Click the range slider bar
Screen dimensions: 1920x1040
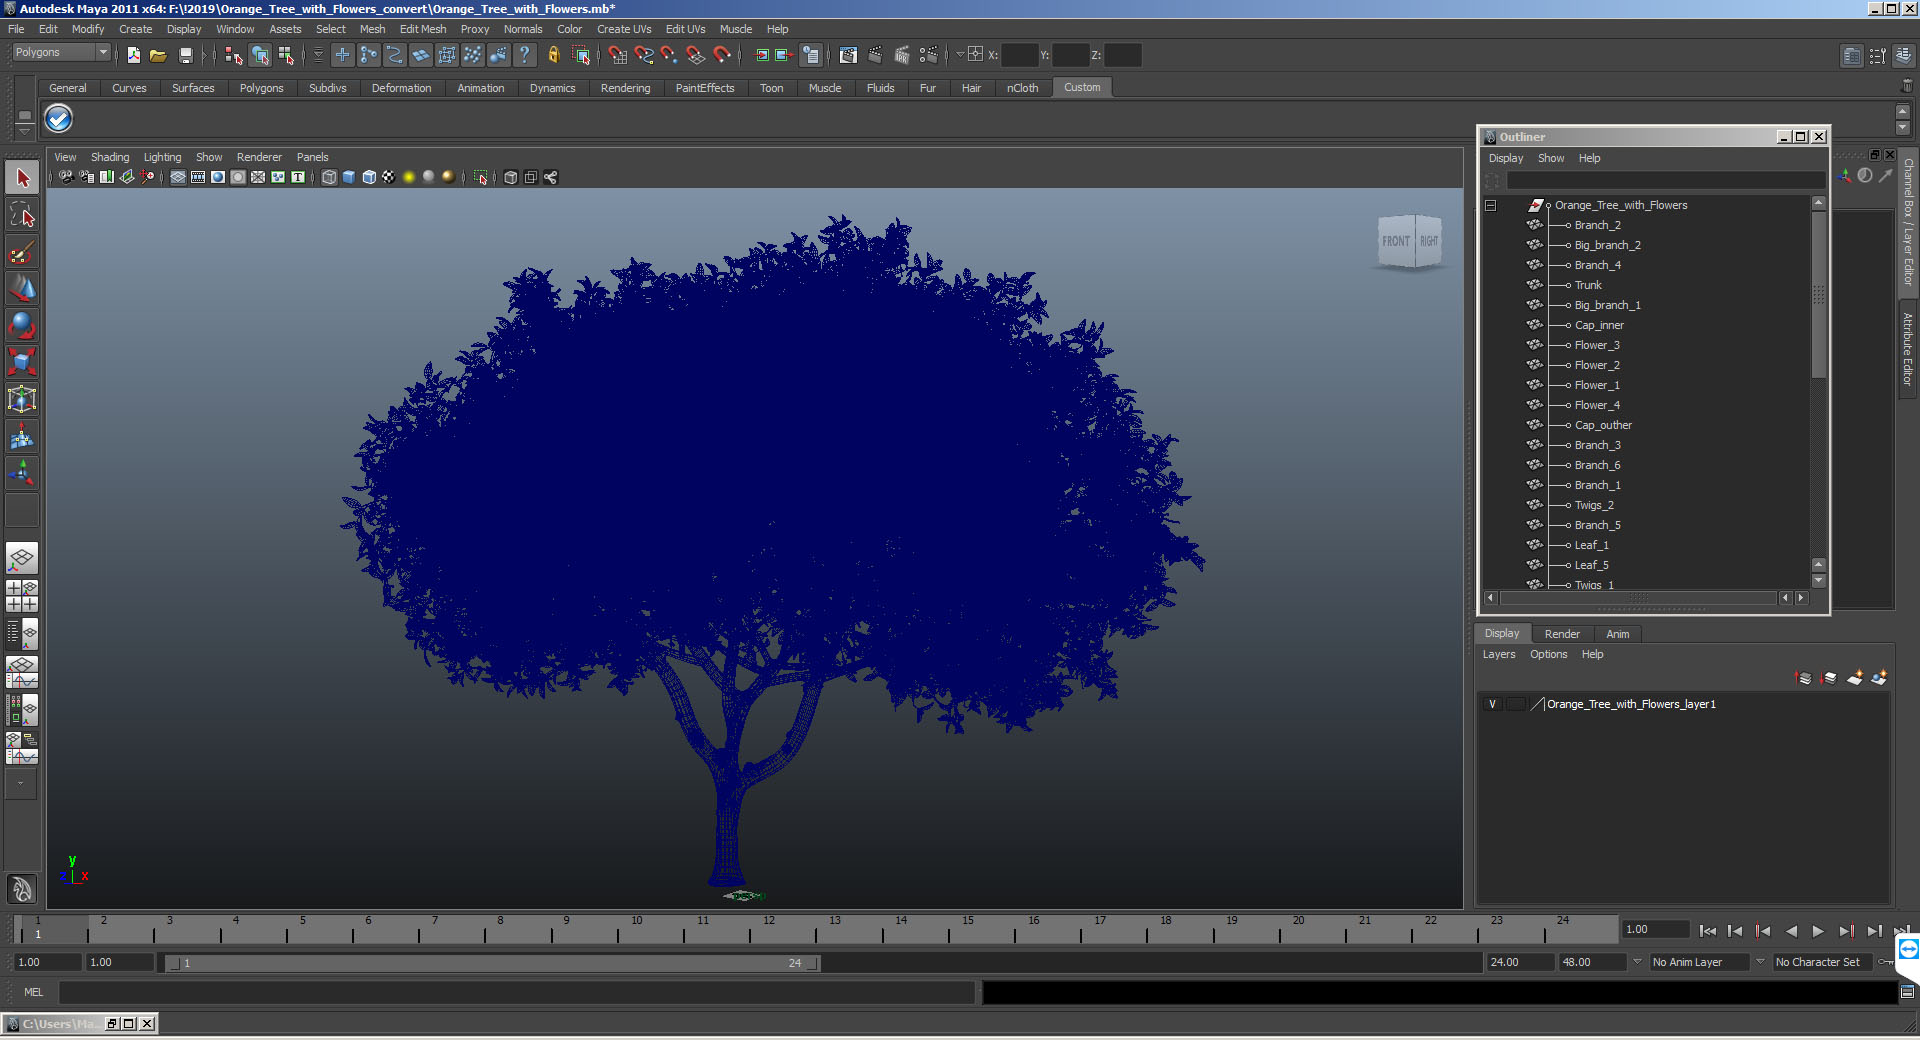click(493, 963)
